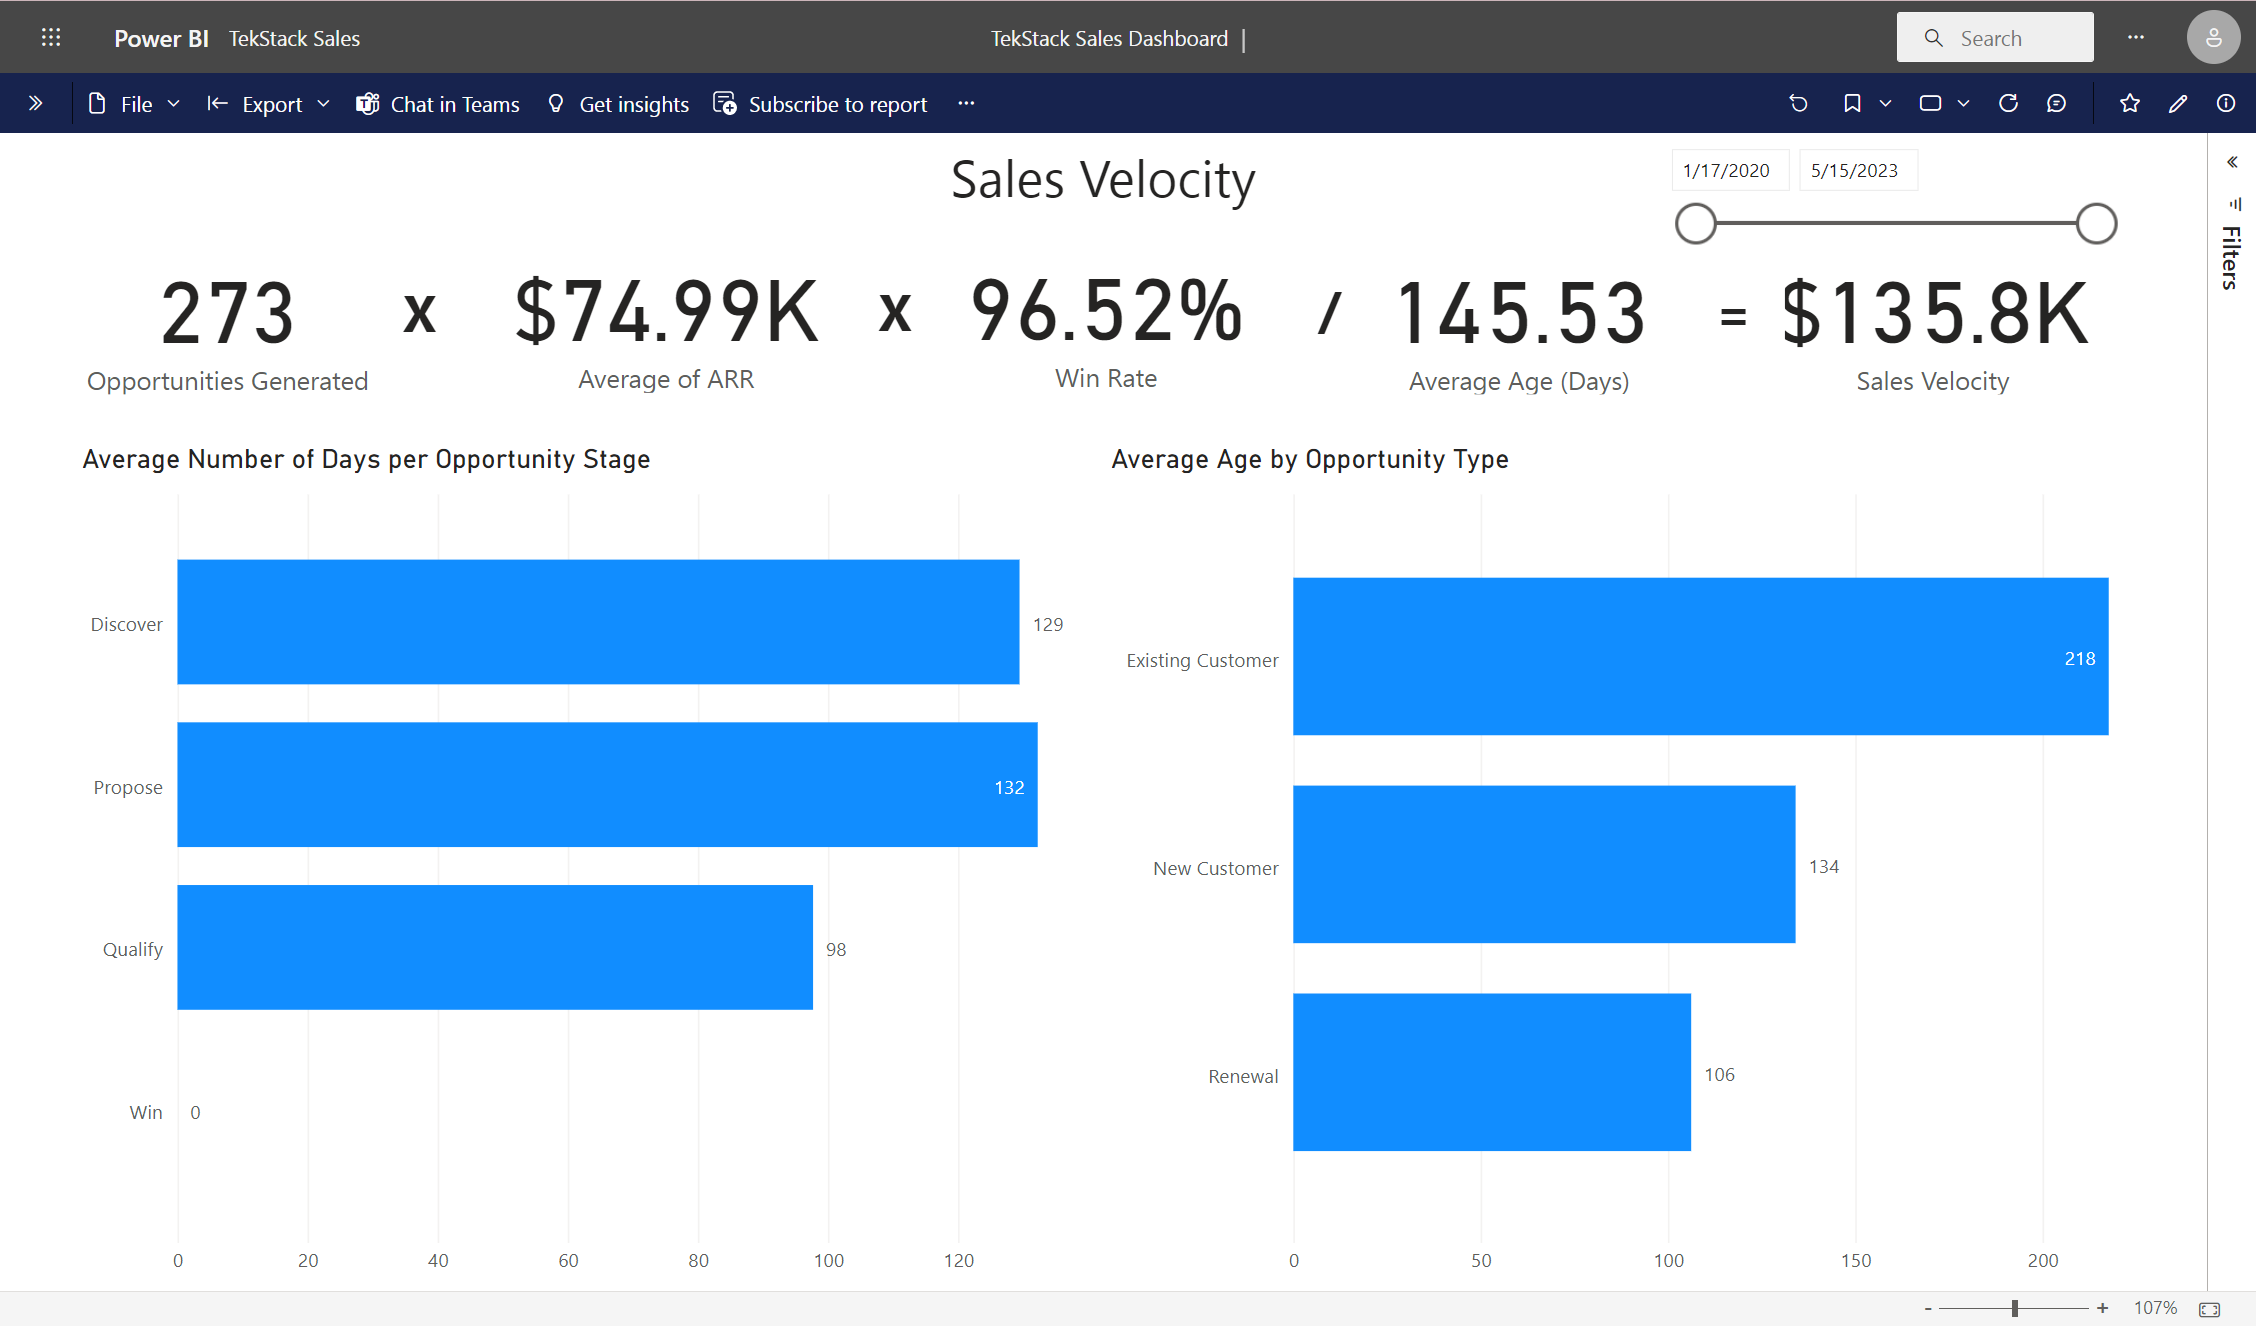Open the Subscribe to report panel
The height and width of the screenshot is (1326, 2256).
pos(821,103)
